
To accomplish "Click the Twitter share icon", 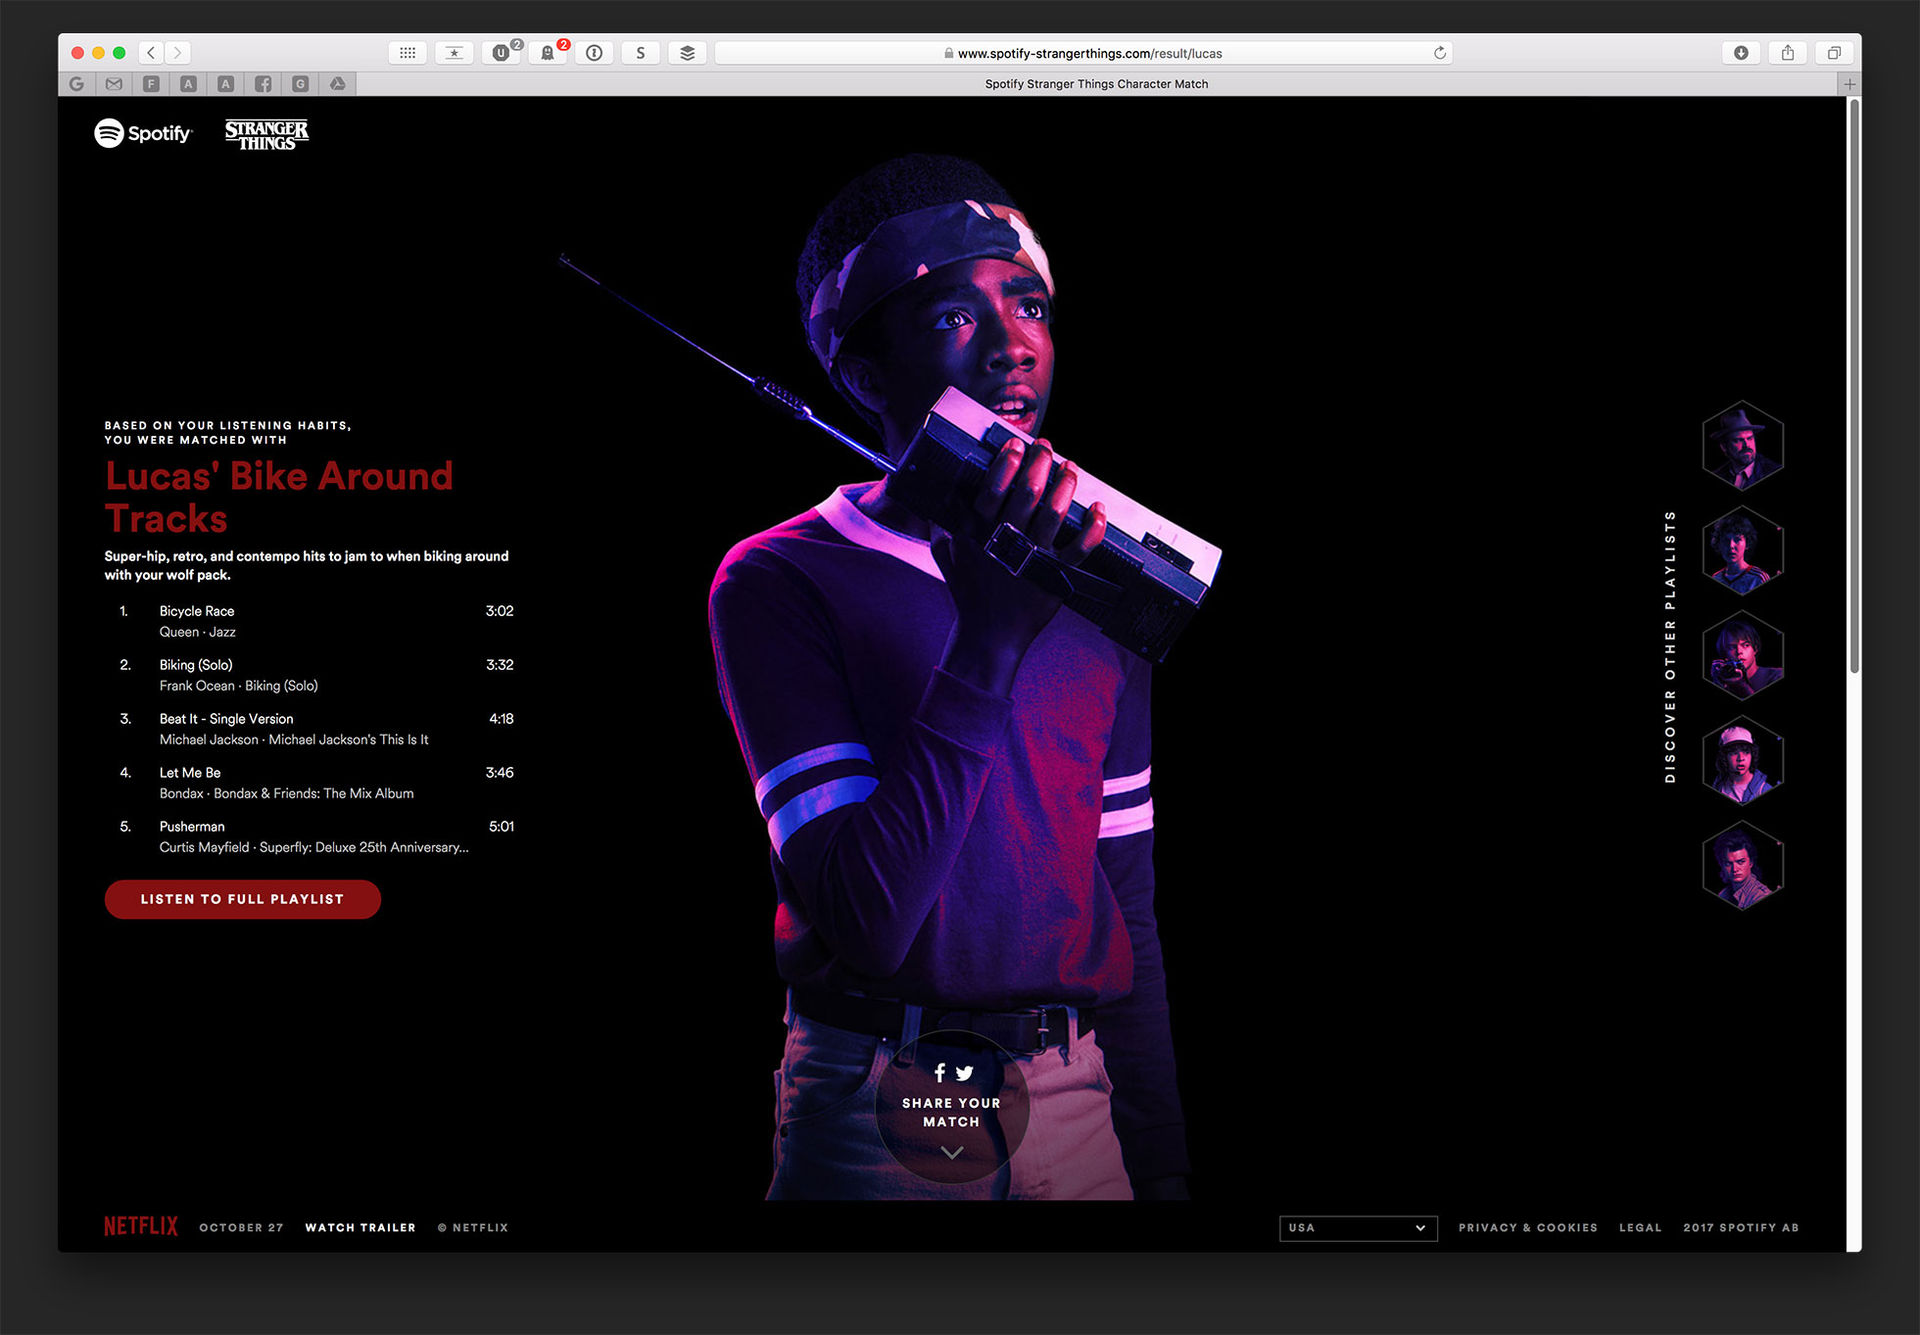I will [965, 1073].
